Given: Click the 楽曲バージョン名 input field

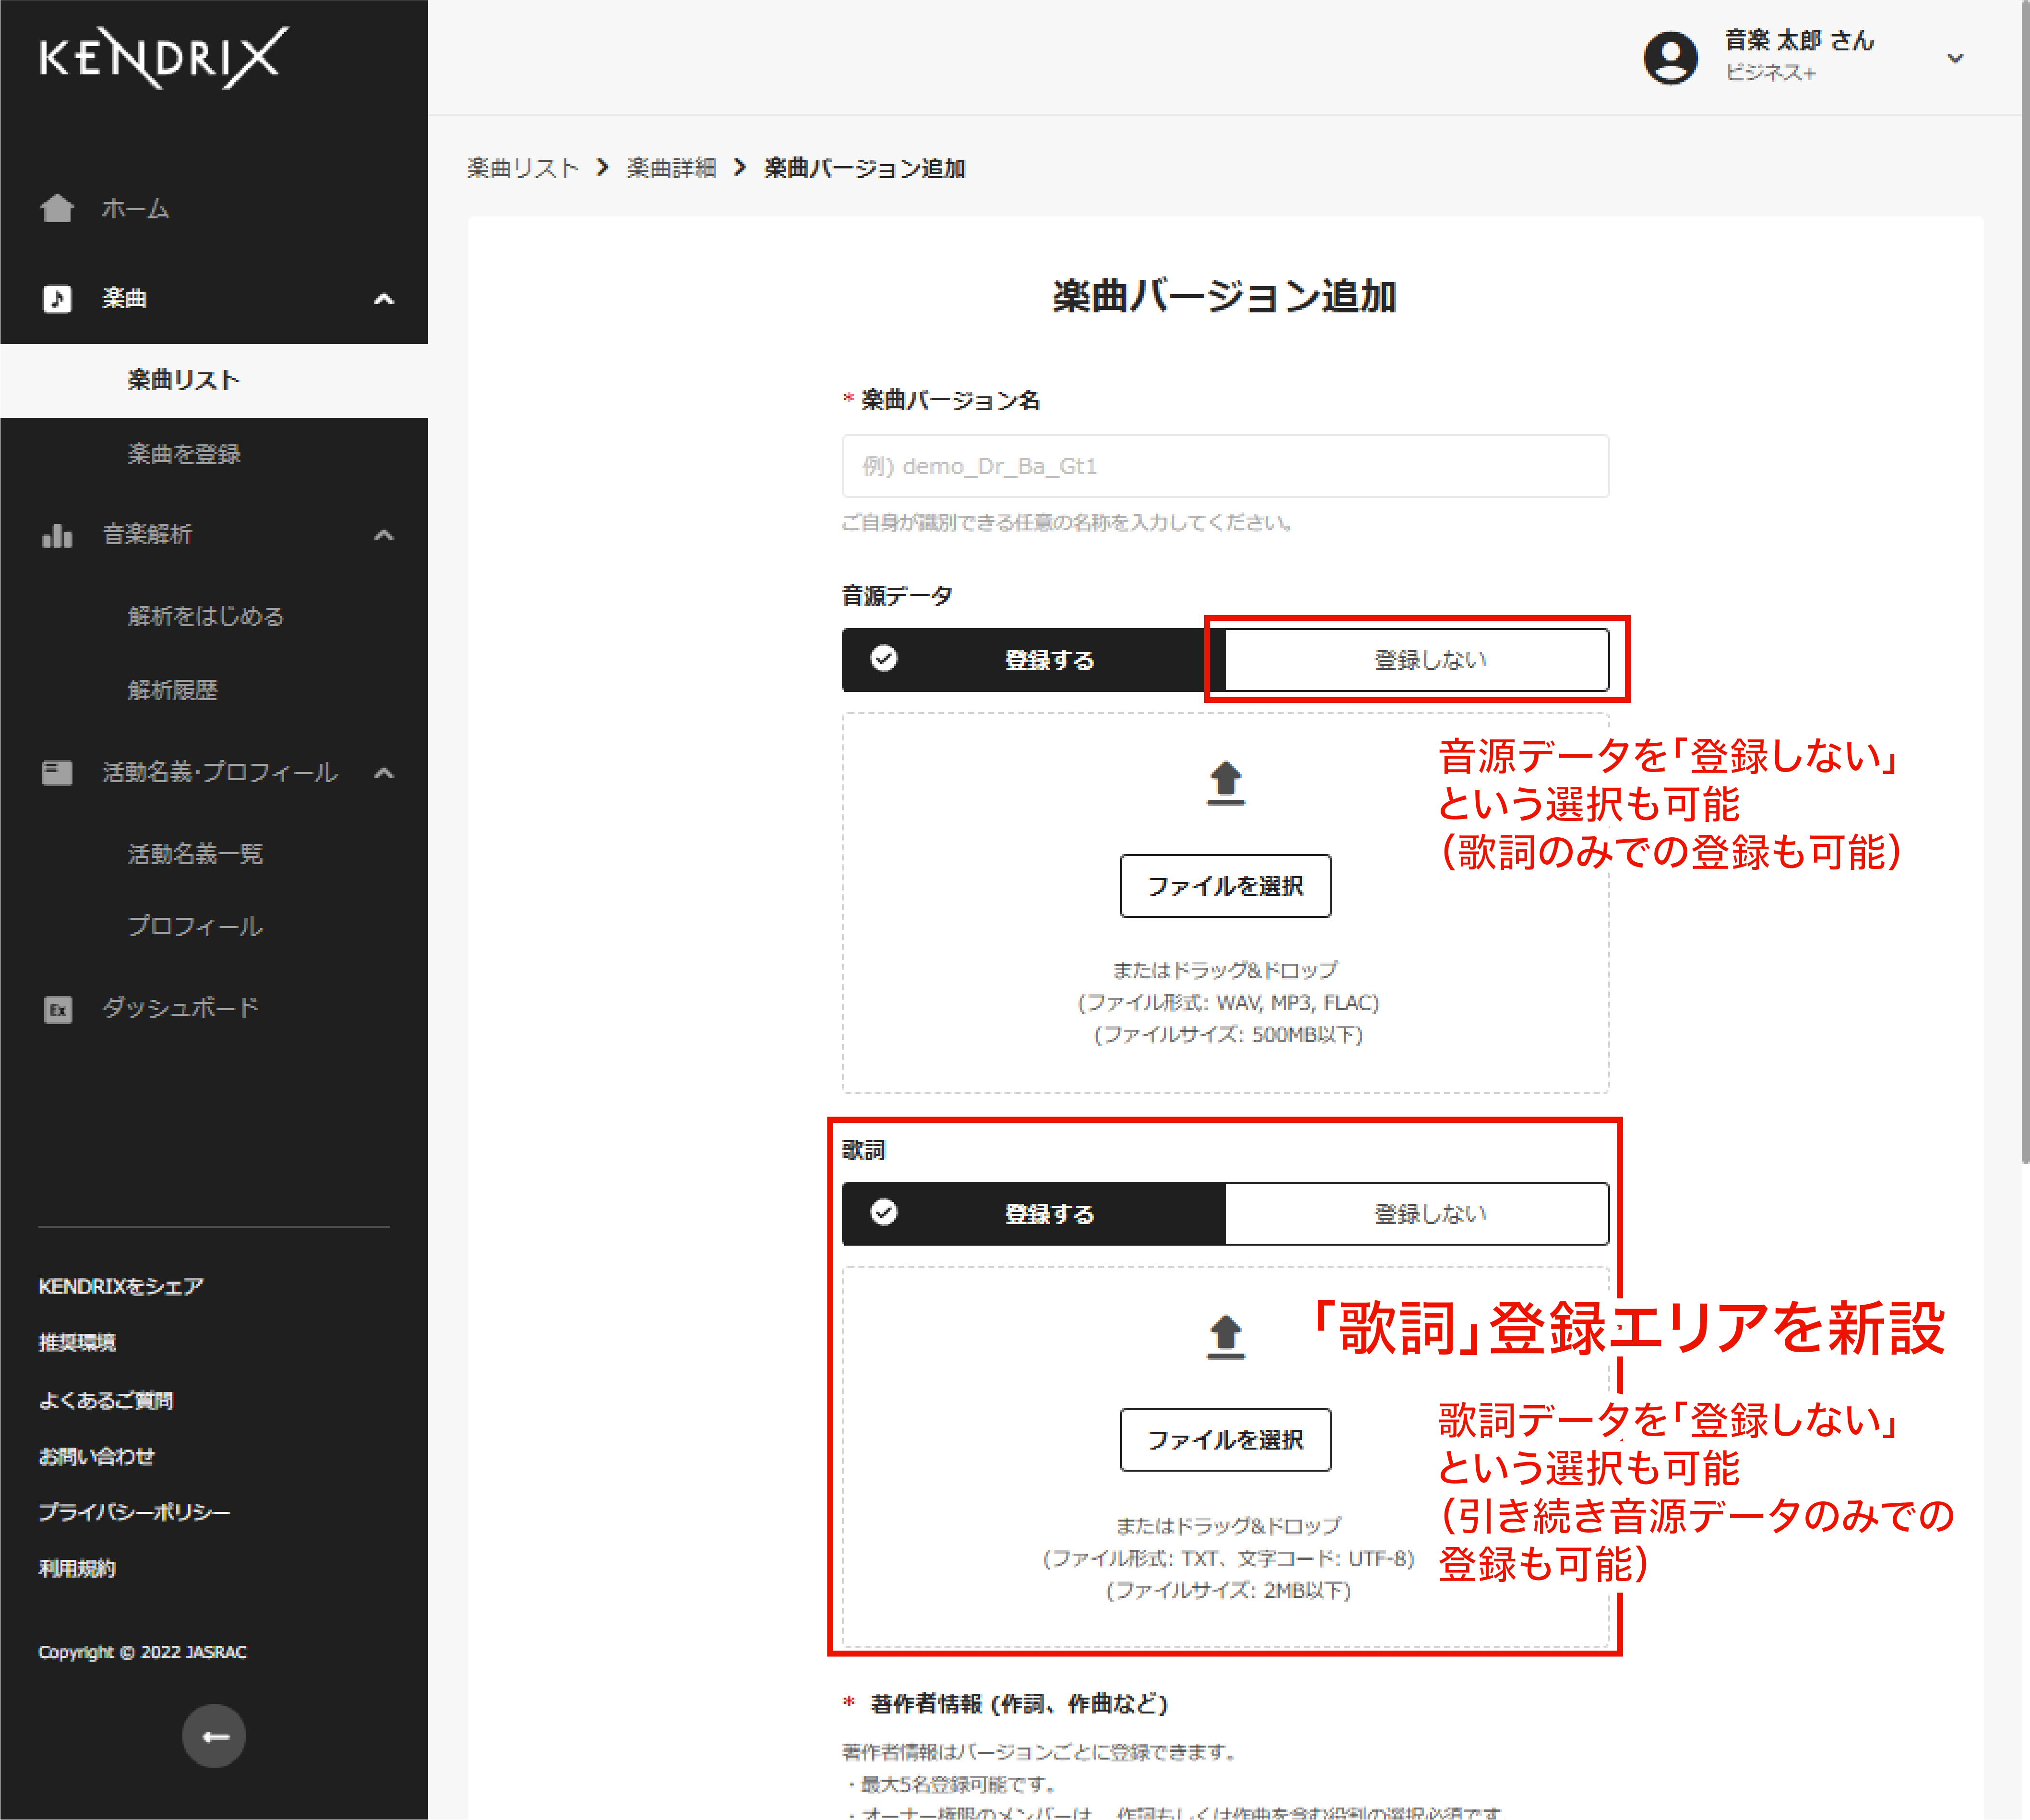Looking at the screenshot, I should click(x=1225, y=466).
